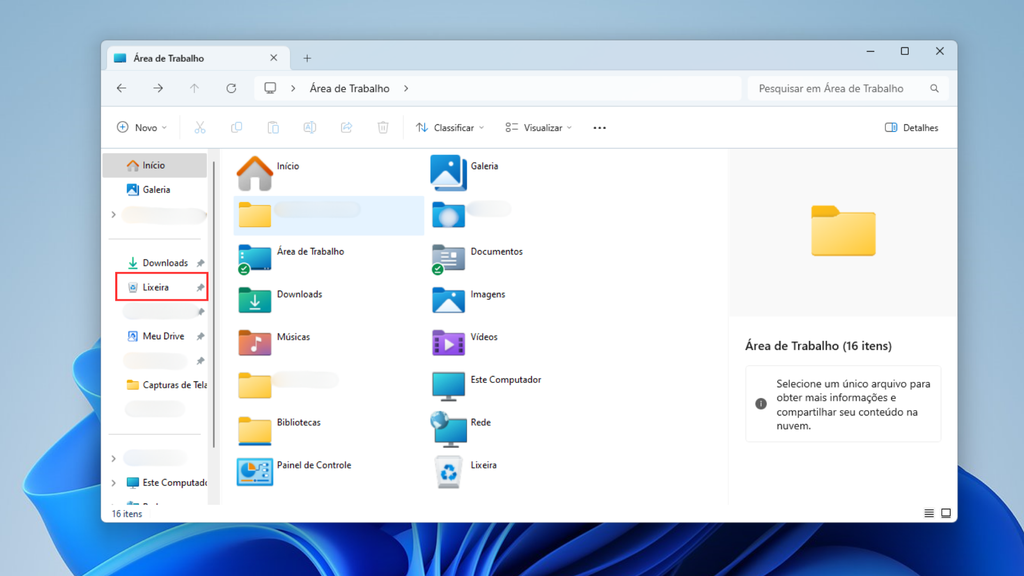Screen dimensions: 1024x576
Task: Unpin Downloads using its pin icon
Action: point(200,263)
